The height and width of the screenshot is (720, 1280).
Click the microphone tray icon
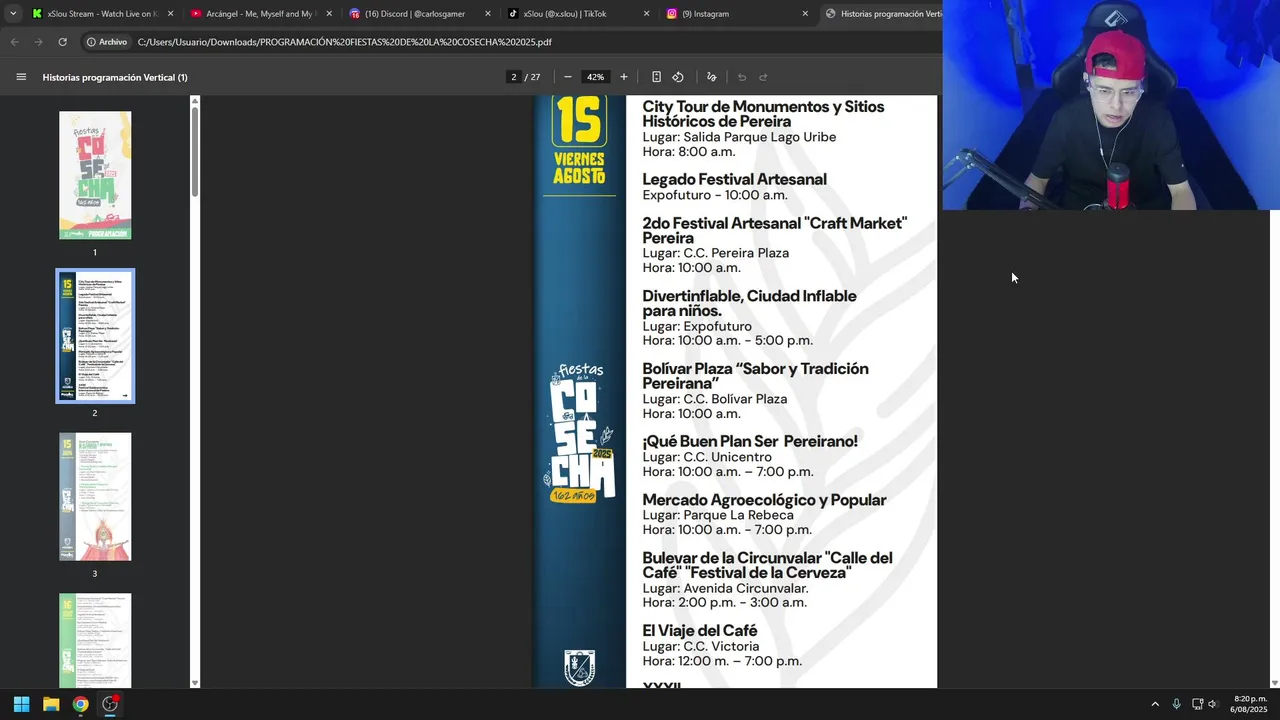tap(1177, 704)
